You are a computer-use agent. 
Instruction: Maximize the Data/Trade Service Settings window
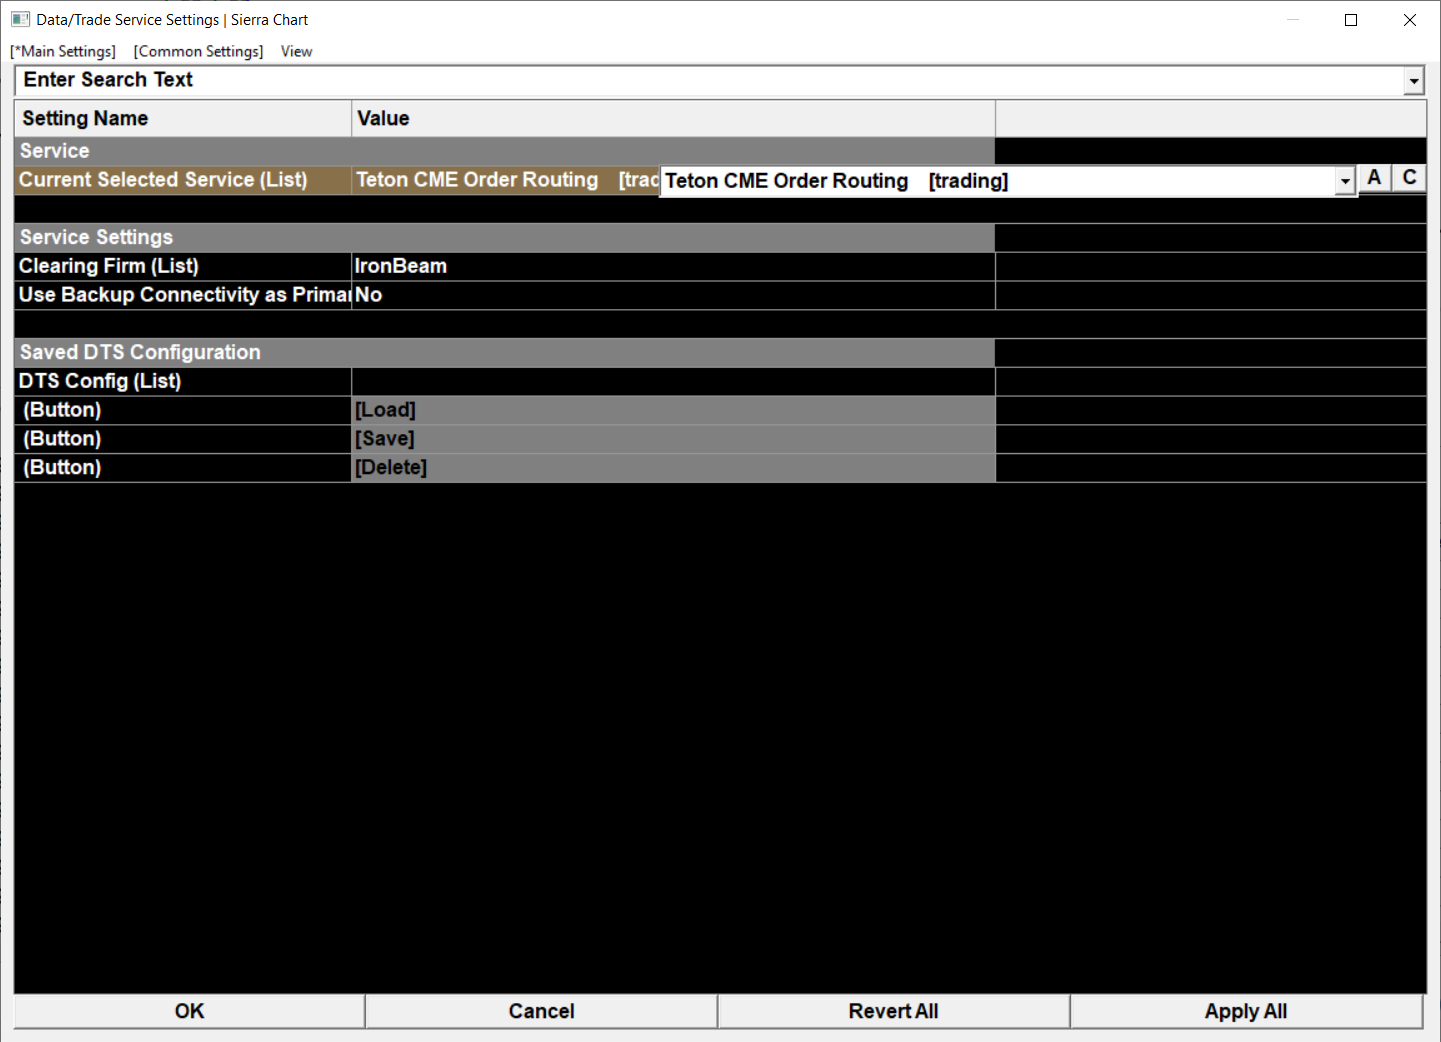click(1351, 20)
